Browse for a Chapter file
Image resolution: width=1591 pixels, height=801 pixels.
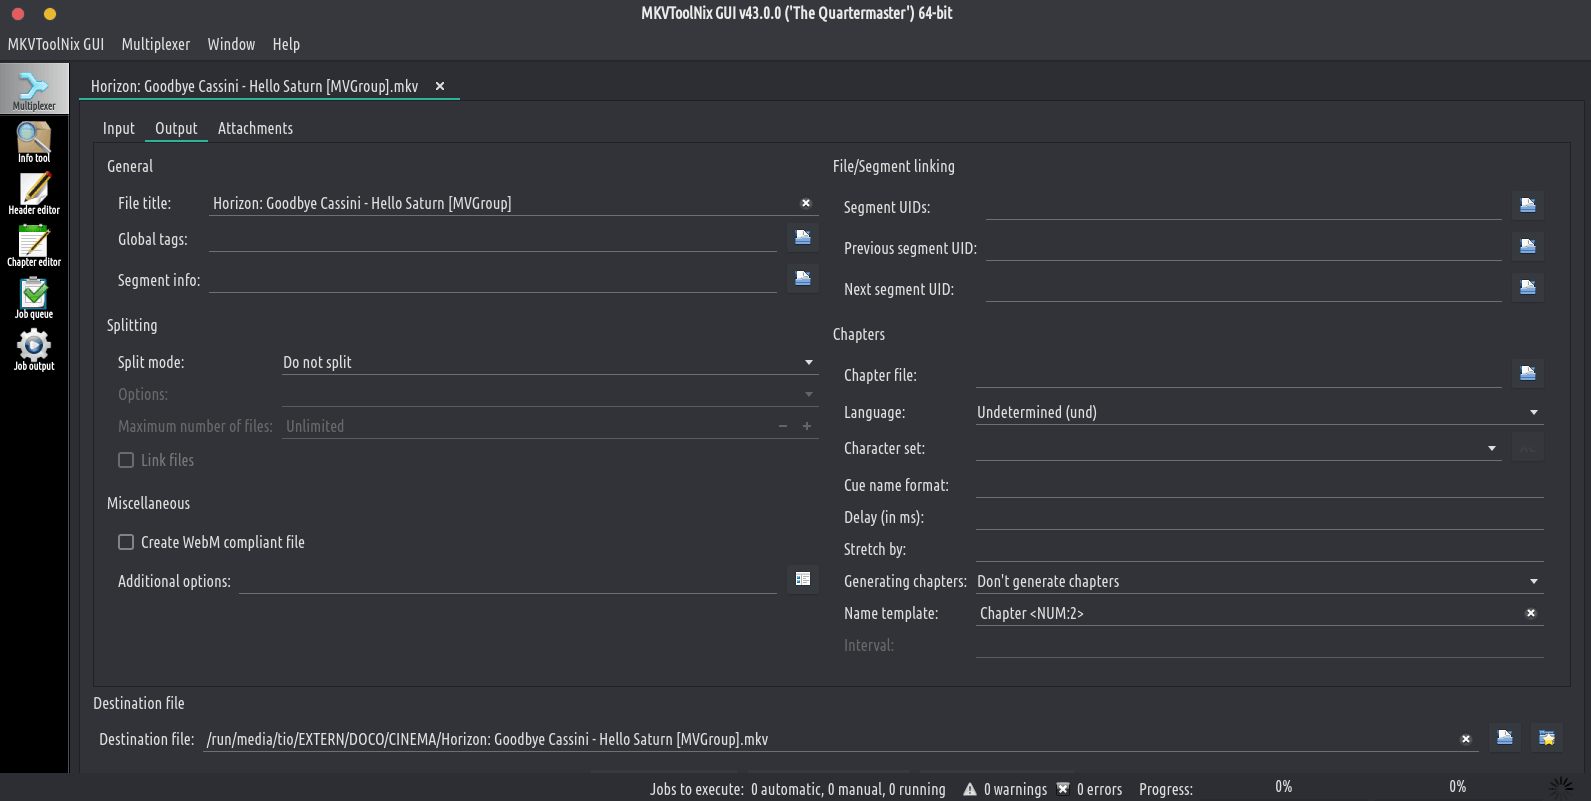[x=1527, y=374]
